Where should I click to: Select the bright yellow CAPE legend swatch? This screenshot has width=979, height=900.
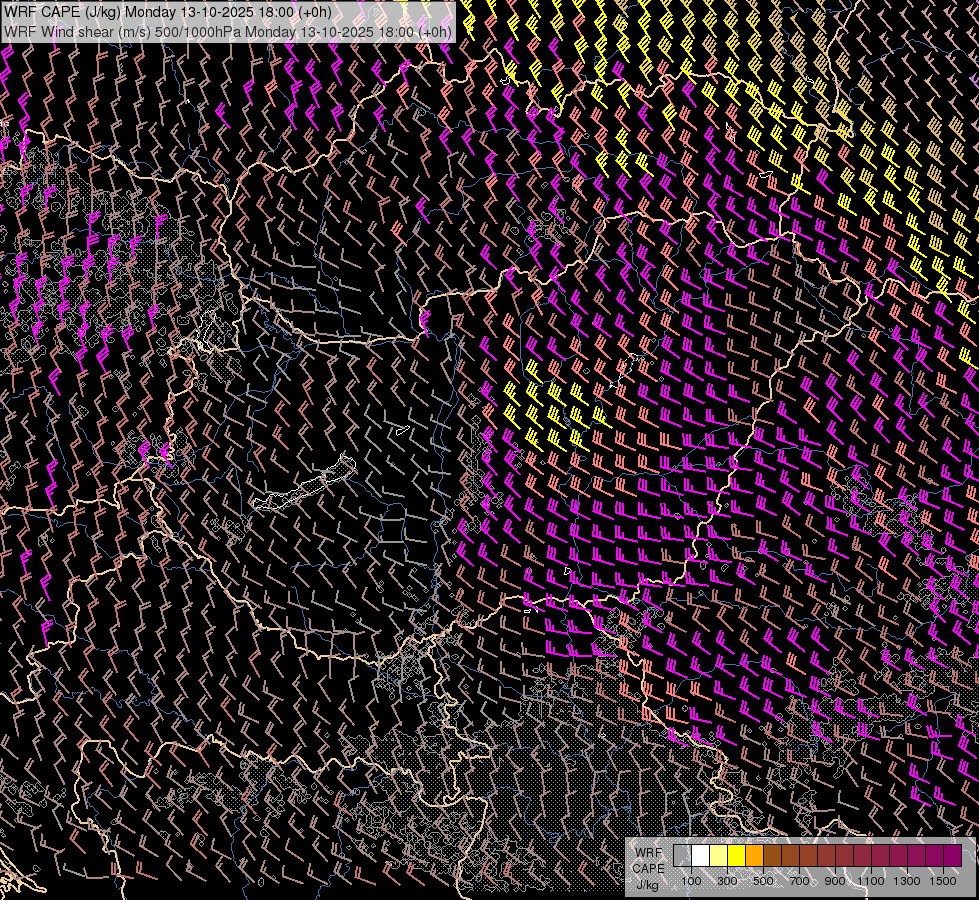pos(736,856)
